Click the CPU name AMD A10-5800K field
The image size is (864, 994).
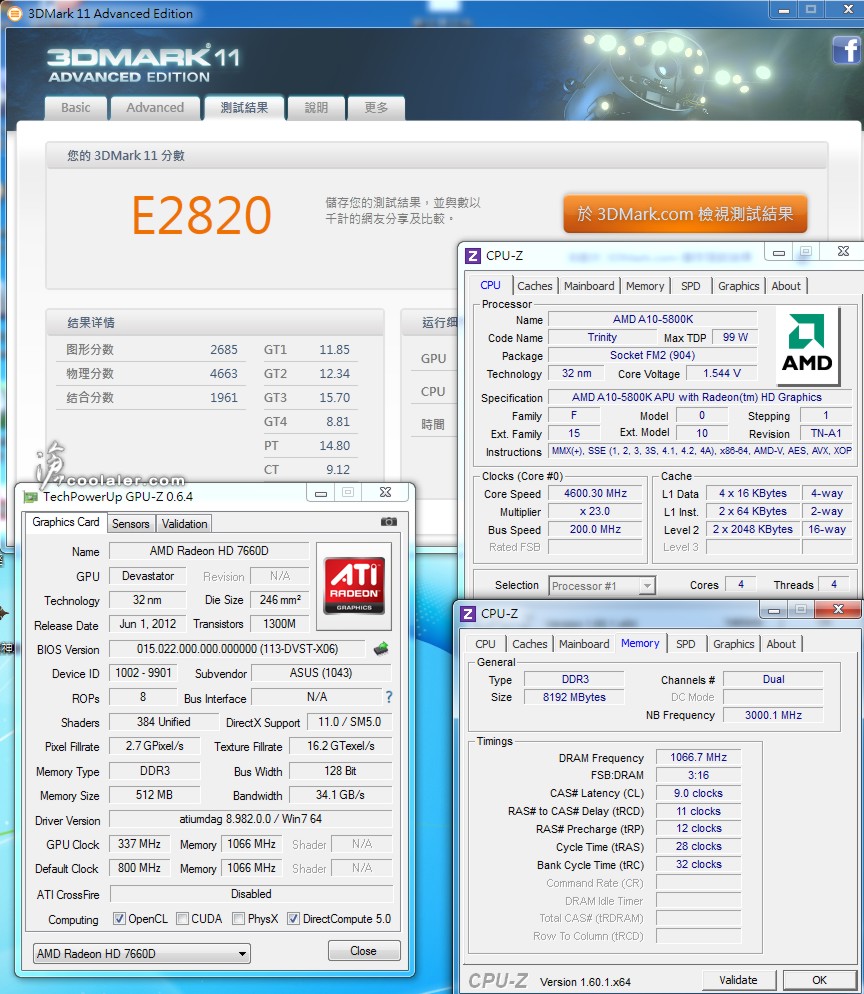653,320
